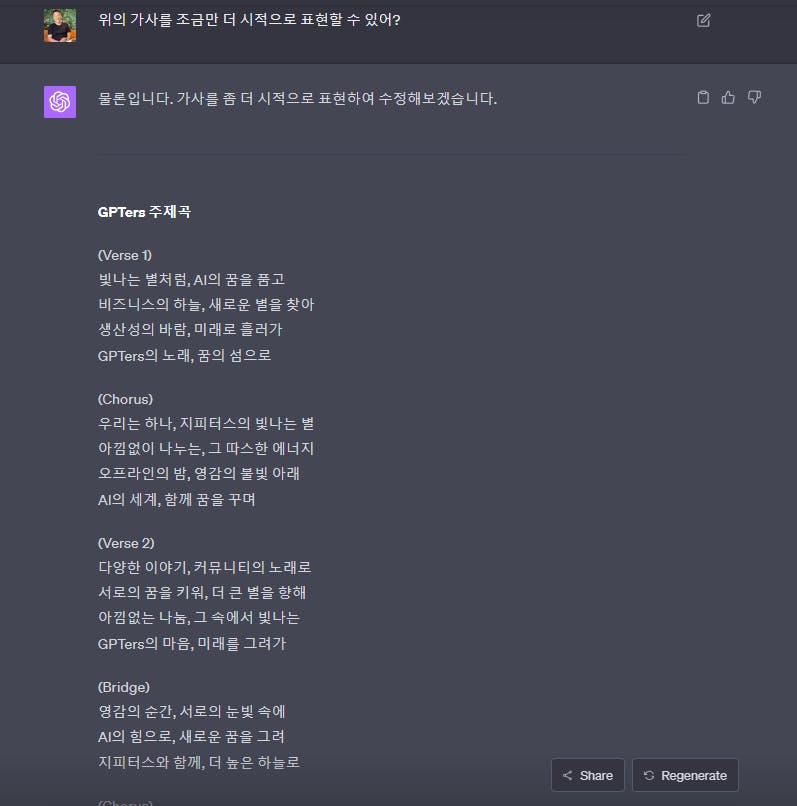This screenshot has width=797, height=806.
Task: Click the (Verse 2) label
Action: [x=126, y=543]
